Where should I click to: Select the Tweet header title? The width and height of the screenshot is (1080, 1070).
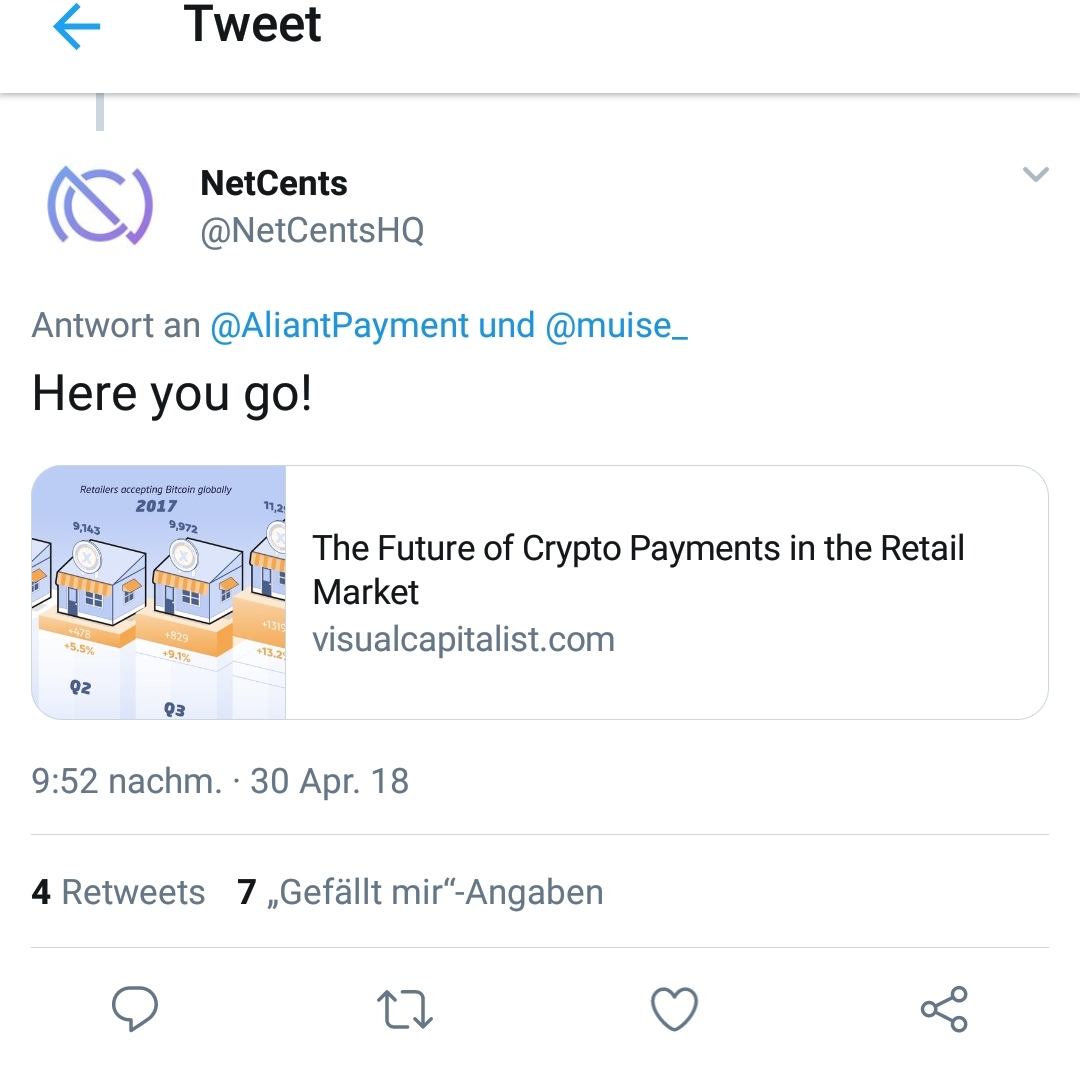(x=251, y=27)
